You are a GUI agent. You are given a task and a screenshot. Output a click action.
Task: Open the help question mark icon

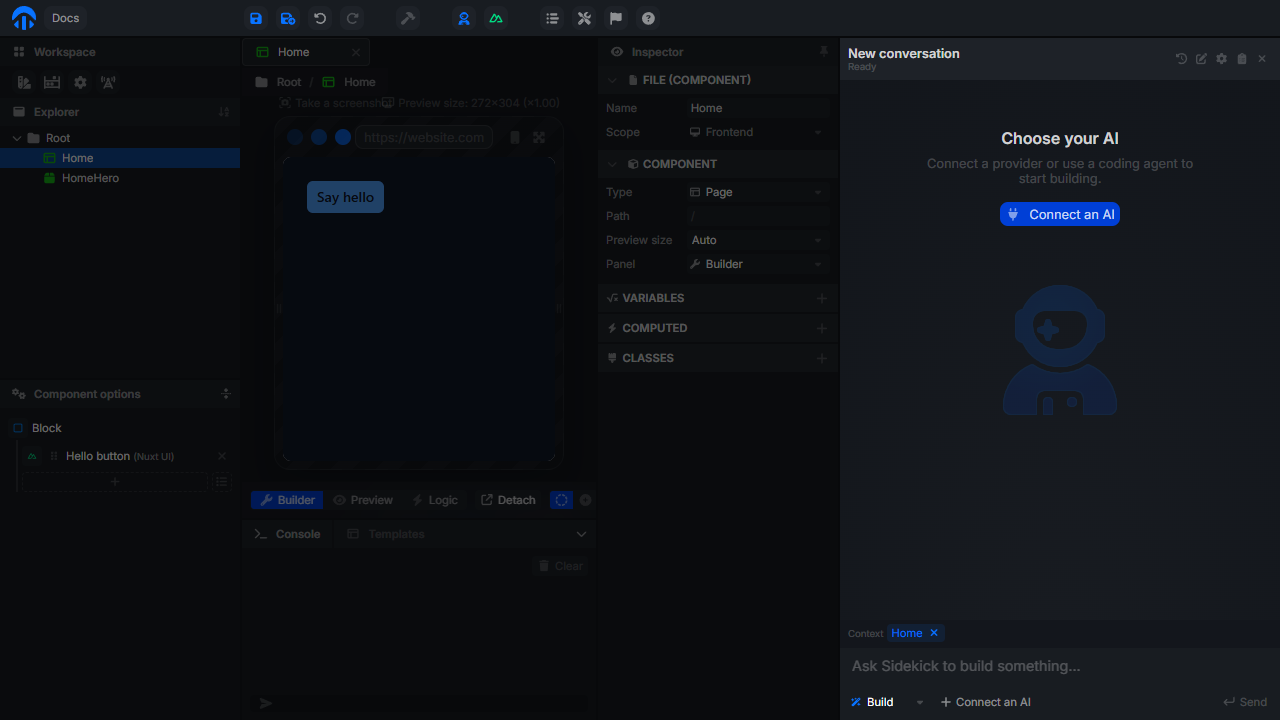pos(648,18)
